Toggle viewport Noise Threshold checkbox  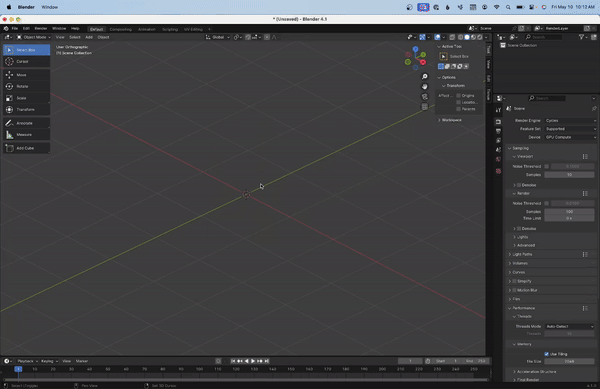[x=546, y=166]
